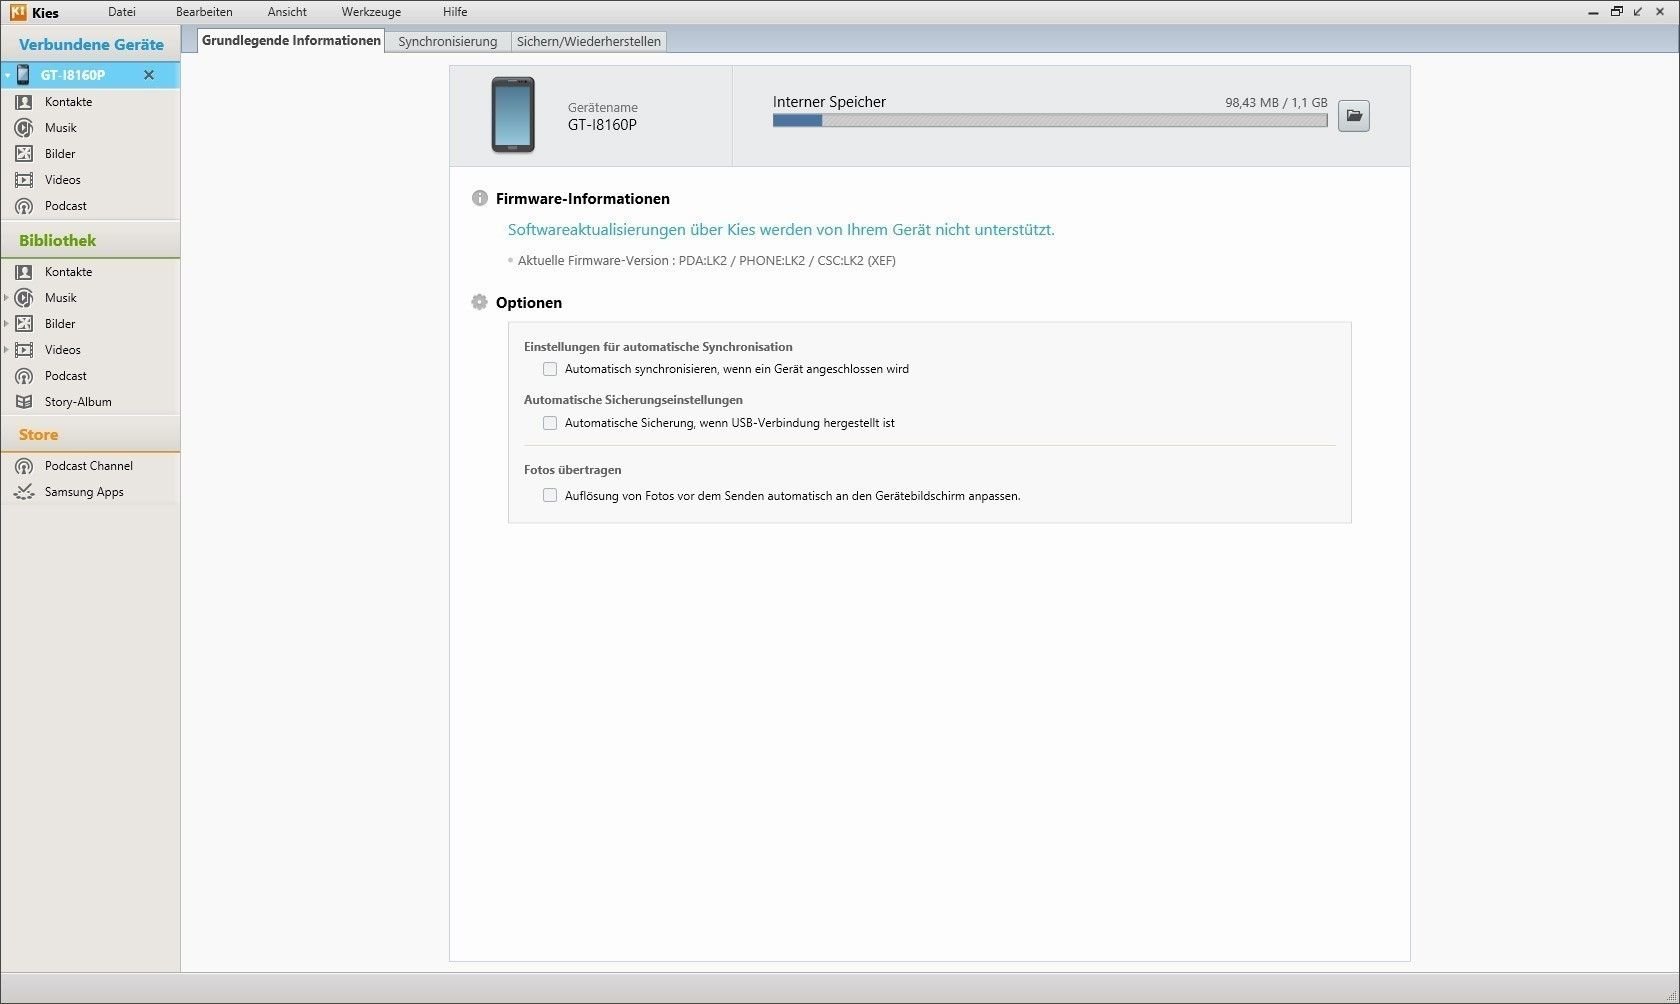Open the Hilfe menu
Screen dimensions: 1680x1004
pyautogui.click(x=455, y=12)
